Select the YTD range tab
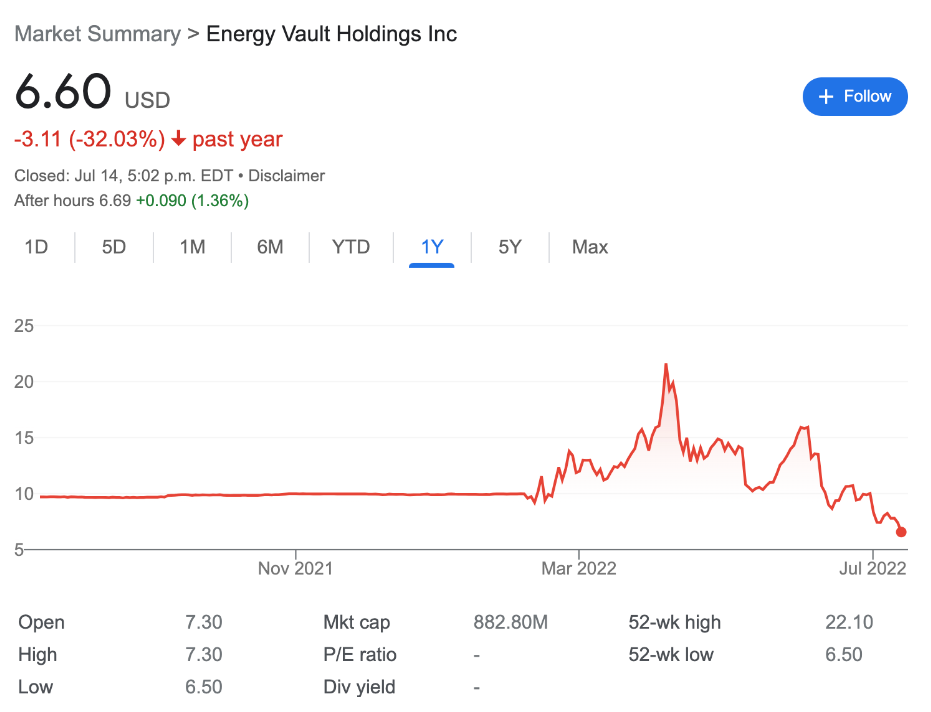 (351, 247)
